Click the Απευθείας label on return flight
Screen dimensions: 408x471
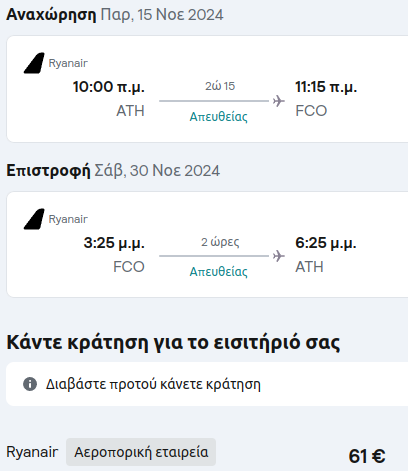pos(219,272)
